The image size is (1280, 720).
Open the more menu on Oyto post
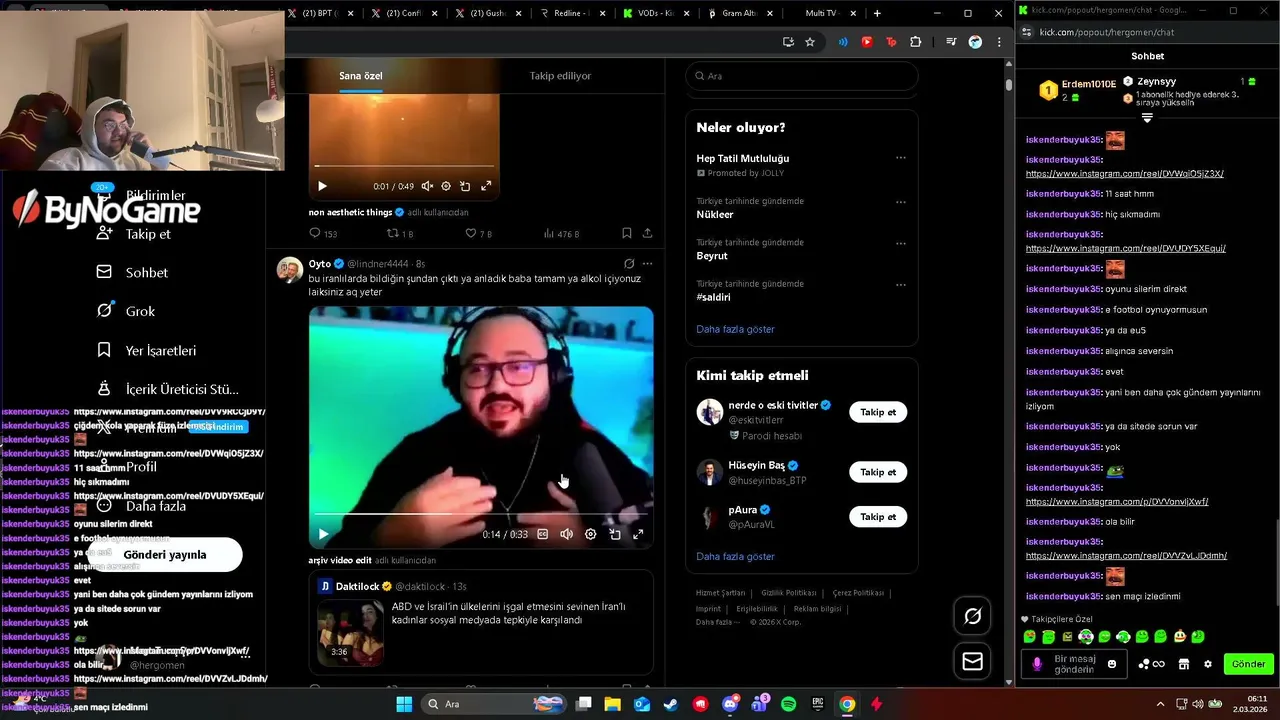tap(647, 264)
